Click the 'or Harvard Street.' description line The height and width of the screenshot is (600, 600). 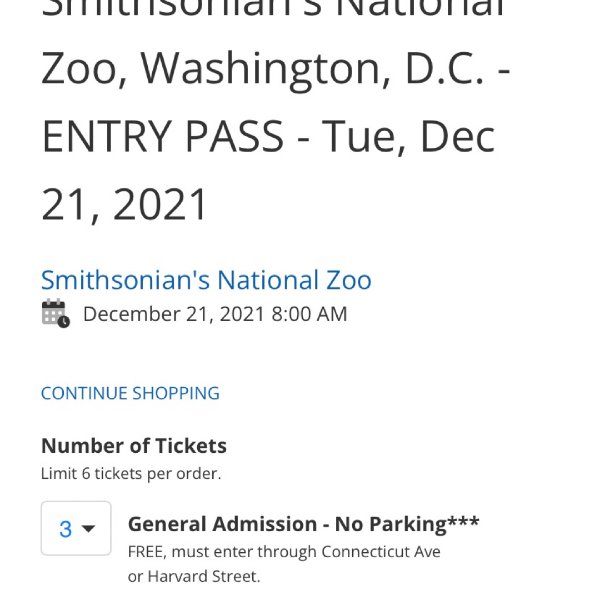tap(194, 577)
